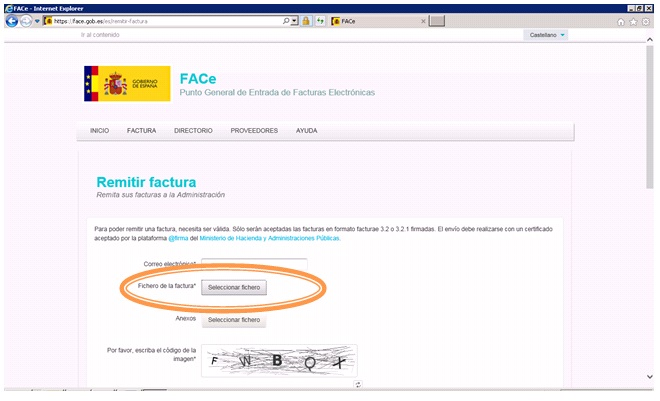The height and width of the screenshot is (401, 660).
Task: Click Seleccionar fichero for Fichero de la factura
Action: [234, 287]
